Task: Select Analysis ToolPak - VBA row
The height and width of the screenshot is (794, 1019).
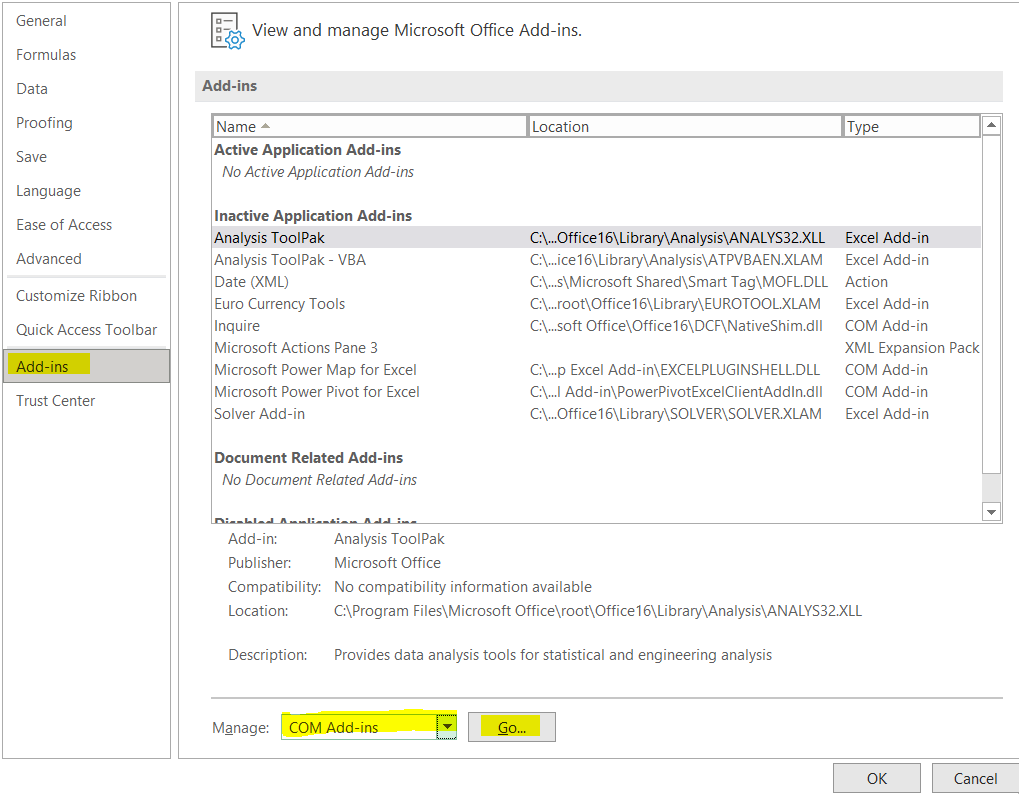Action: click(x=596, y=259)
